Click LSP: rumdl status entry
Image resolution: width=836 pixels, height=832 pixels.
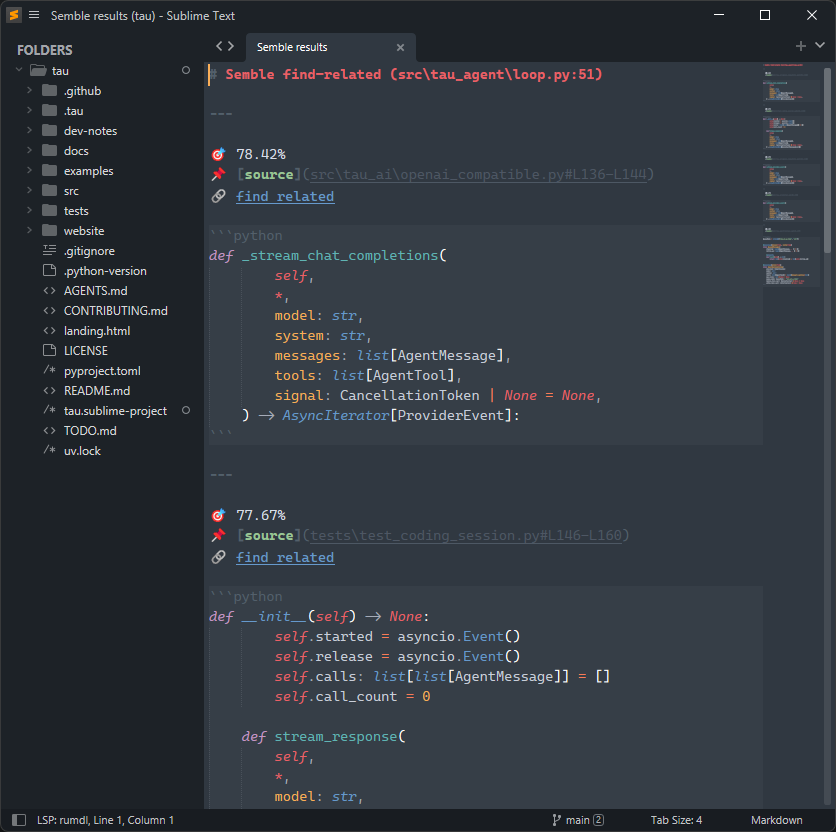105,820
